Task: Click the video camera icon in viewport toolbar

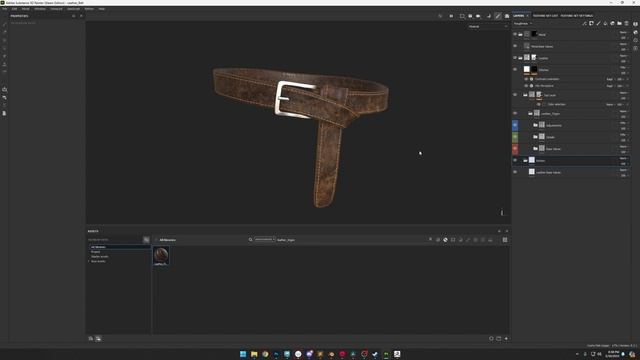Action: click(x=478, y=16)
